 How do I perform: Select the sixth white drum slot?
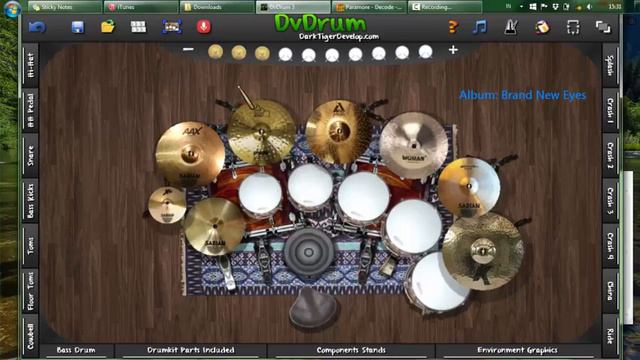(x=402, y=52)
